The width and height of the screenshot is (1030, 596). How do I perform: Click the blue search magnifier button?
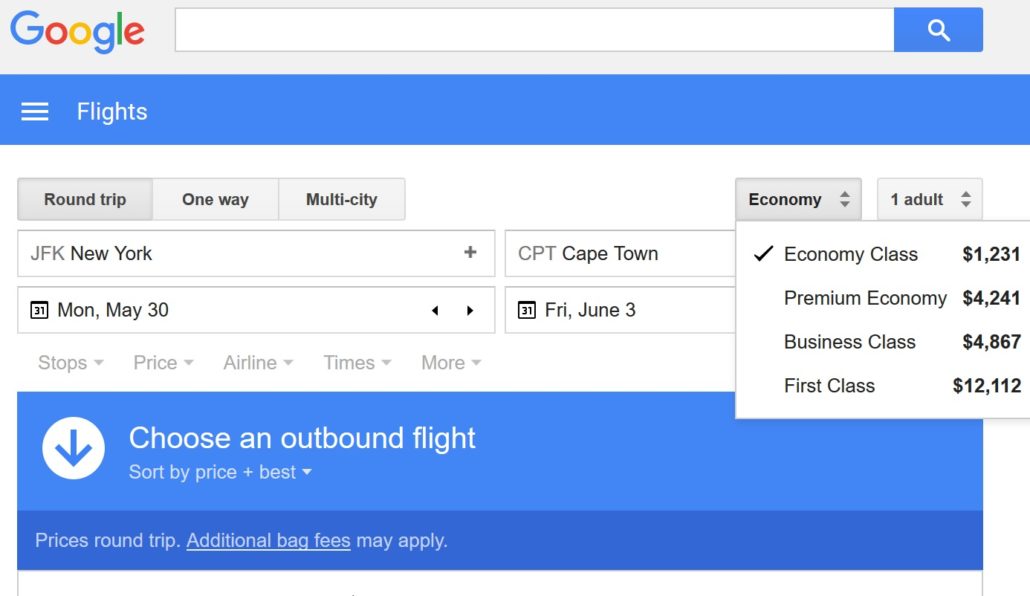pyautogui.click(x=938, y=30)
